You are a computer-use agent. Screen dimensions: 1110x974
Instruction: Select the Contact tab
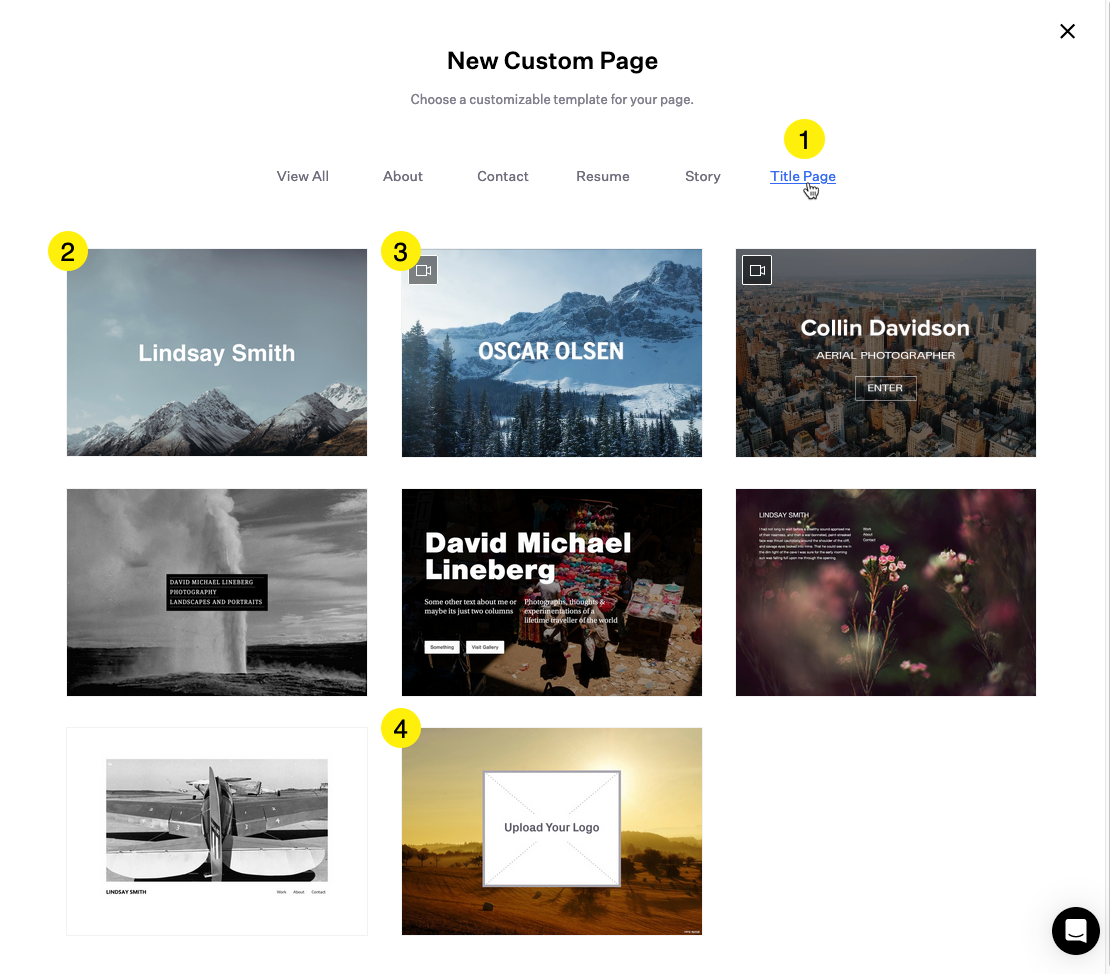(503, 176)
